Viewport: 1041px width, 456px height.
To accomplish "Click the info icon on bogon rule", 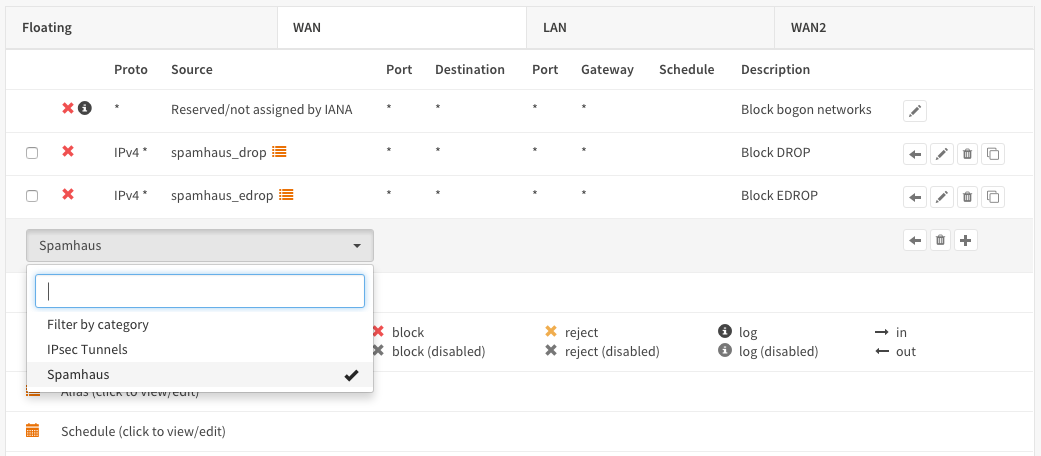I will click(85, 108).
